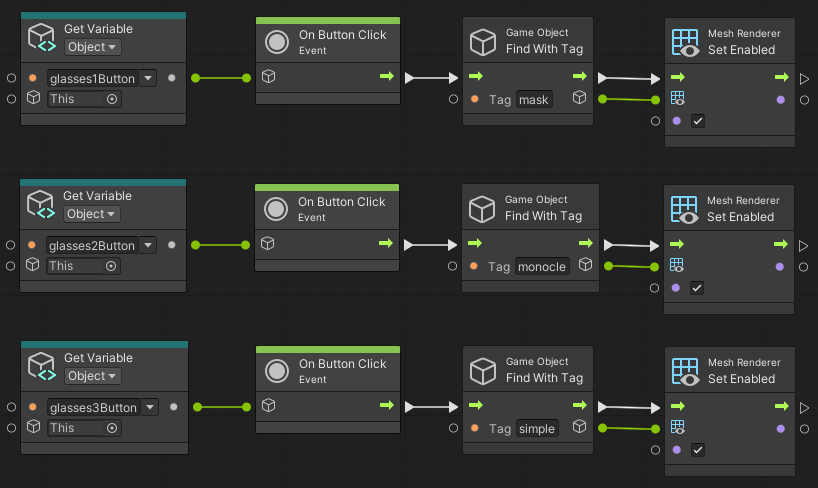Click value output port of glasses1Button node

172,78
